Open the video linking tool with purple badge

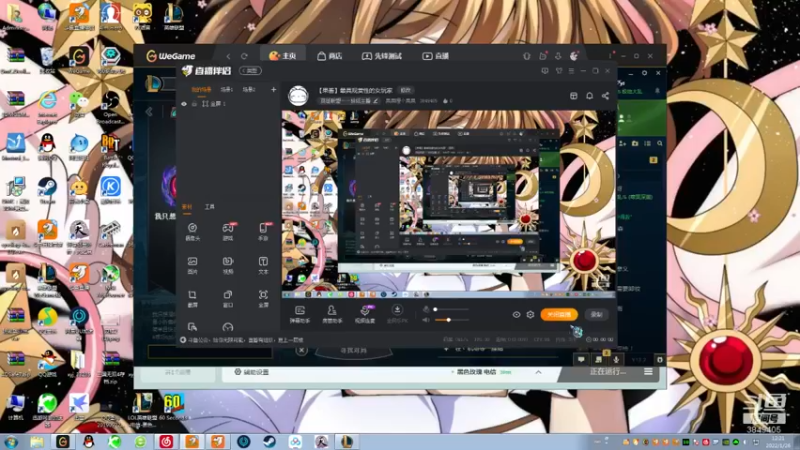tap(365, 314)
